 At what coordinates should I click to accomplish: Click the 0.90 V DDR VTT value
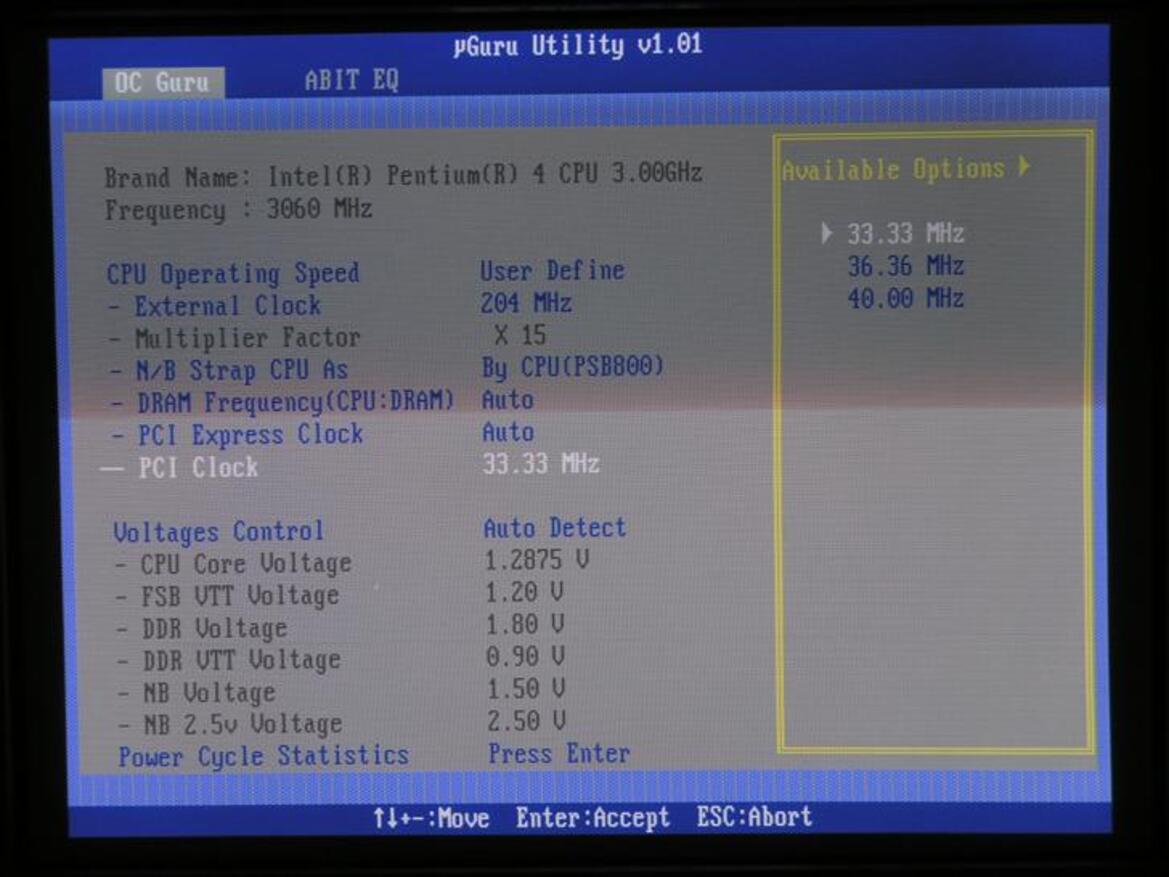click(x=526, y=656)
